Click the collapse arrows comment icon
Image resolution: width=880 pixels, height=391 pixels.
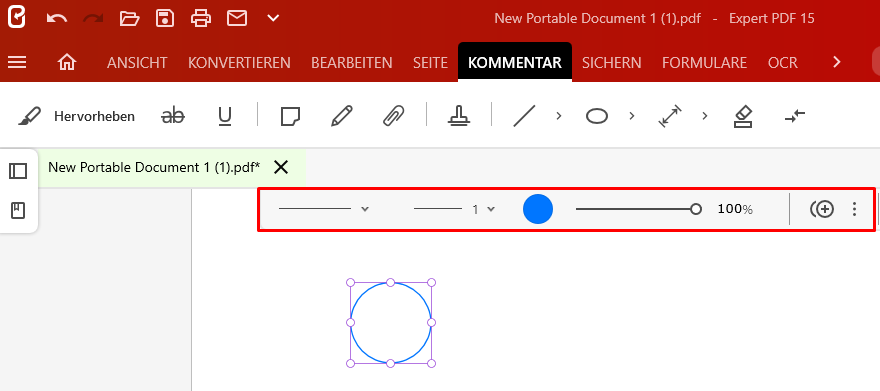click(795, 116)
